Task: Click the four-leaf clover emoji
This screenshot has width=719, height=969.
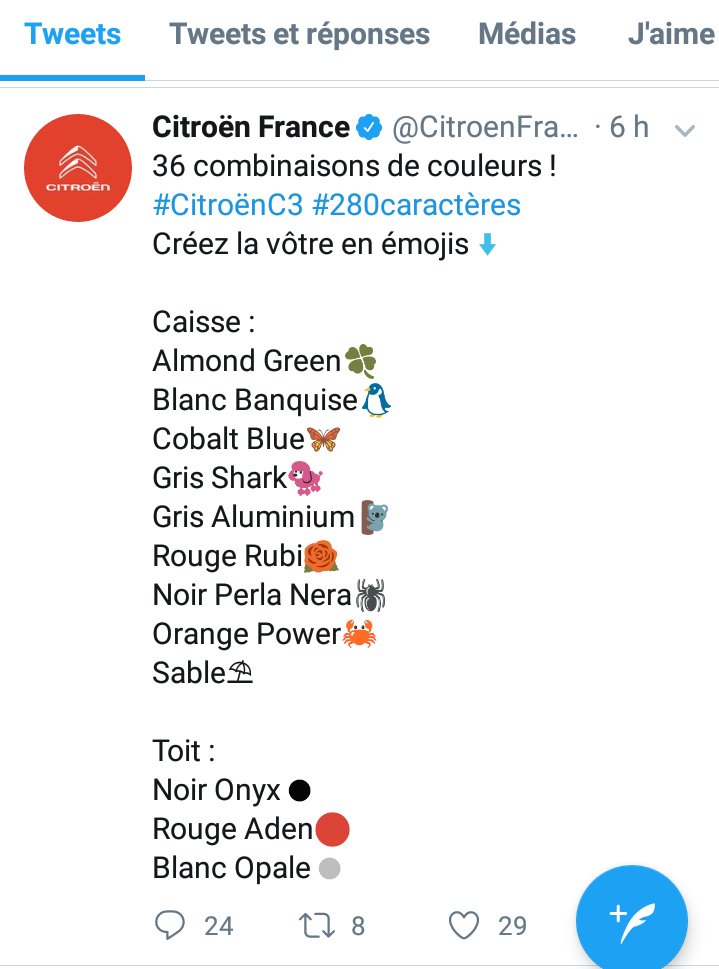Action: click(x=360, y=361)
